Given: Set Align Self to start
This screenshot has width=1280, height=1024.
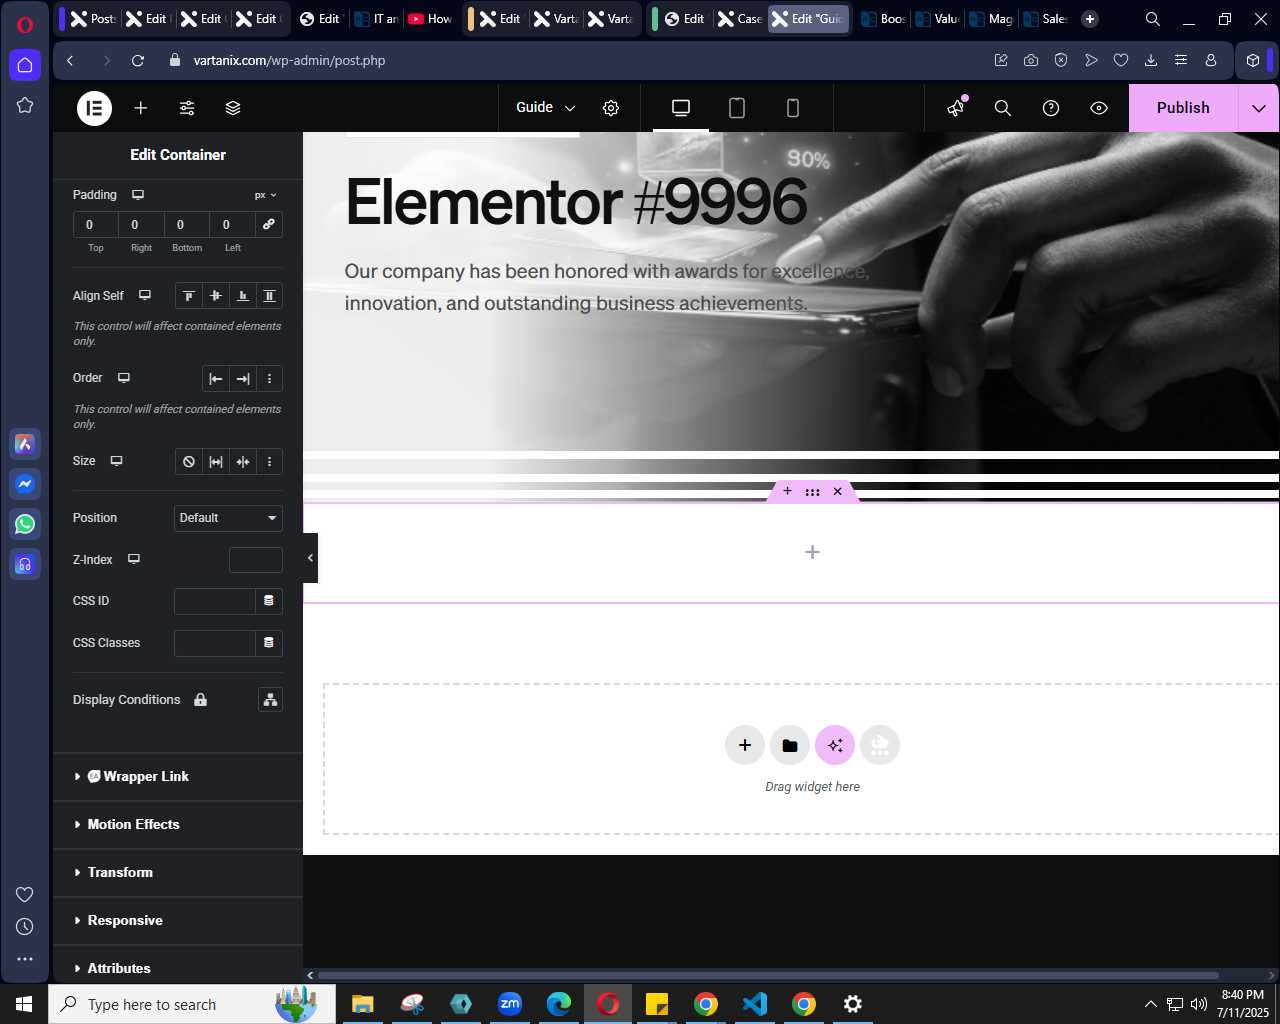Looking at the screenshot, I should point(188,296).
